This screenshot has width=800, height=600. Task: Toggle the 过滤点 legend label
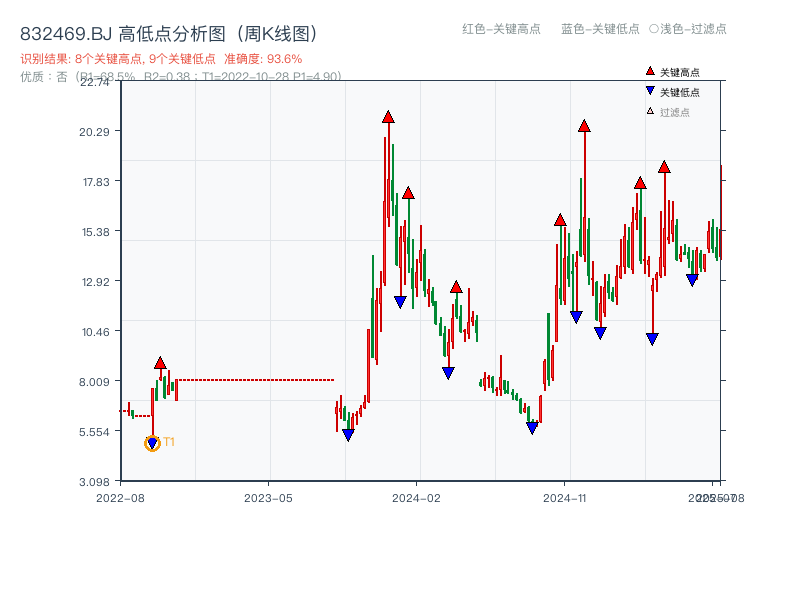[674, 112]
